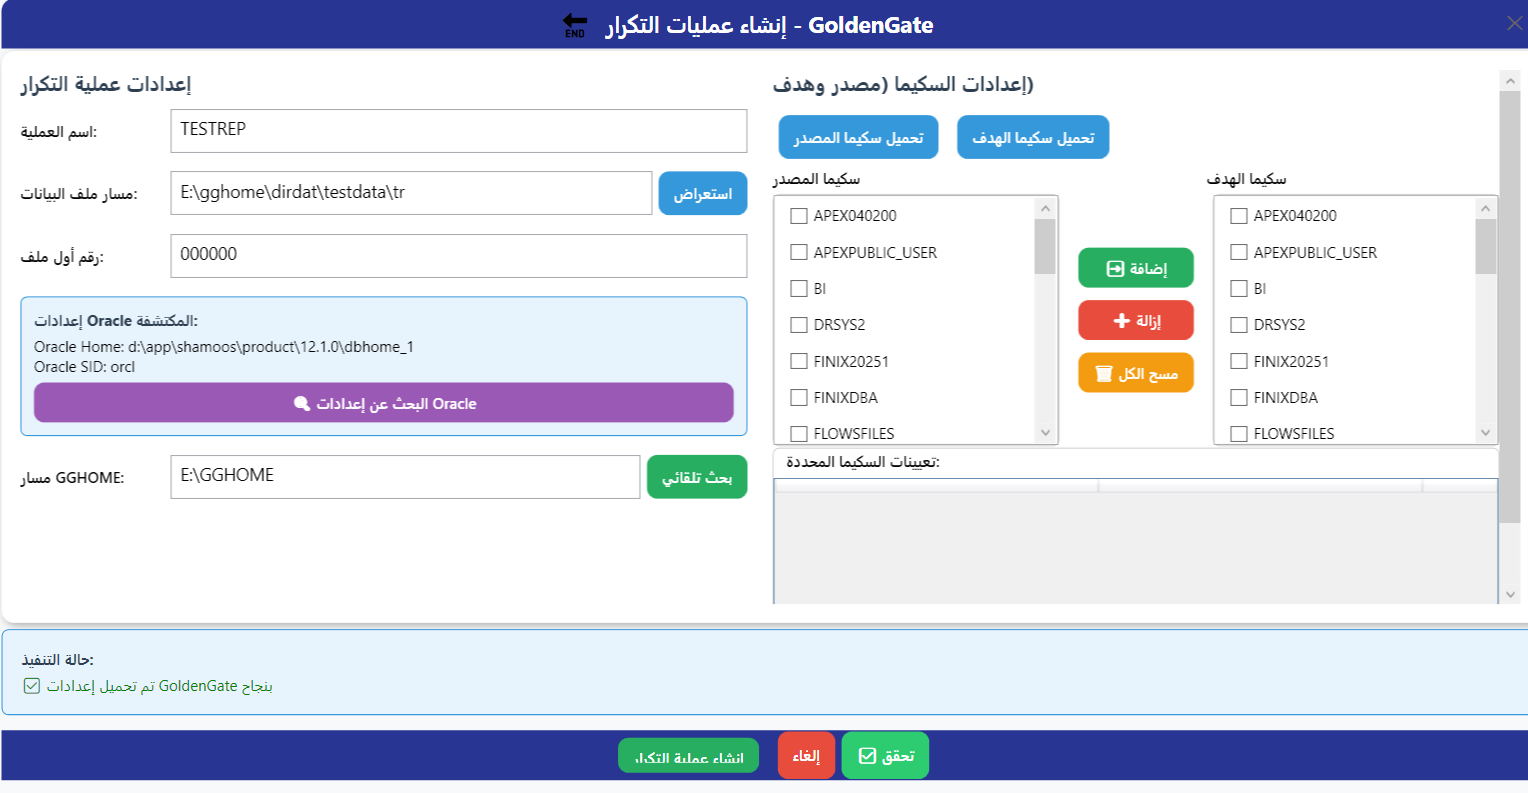This screenshot has height=793, width=1528.
Task: Check the APEX040200 box in source schema list
Action: click(798, 215)
